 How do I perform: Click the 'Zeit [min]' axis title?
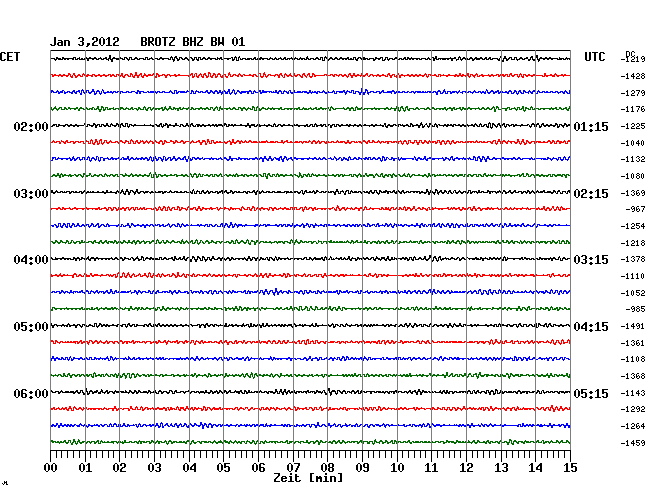[x=308, y=478]
